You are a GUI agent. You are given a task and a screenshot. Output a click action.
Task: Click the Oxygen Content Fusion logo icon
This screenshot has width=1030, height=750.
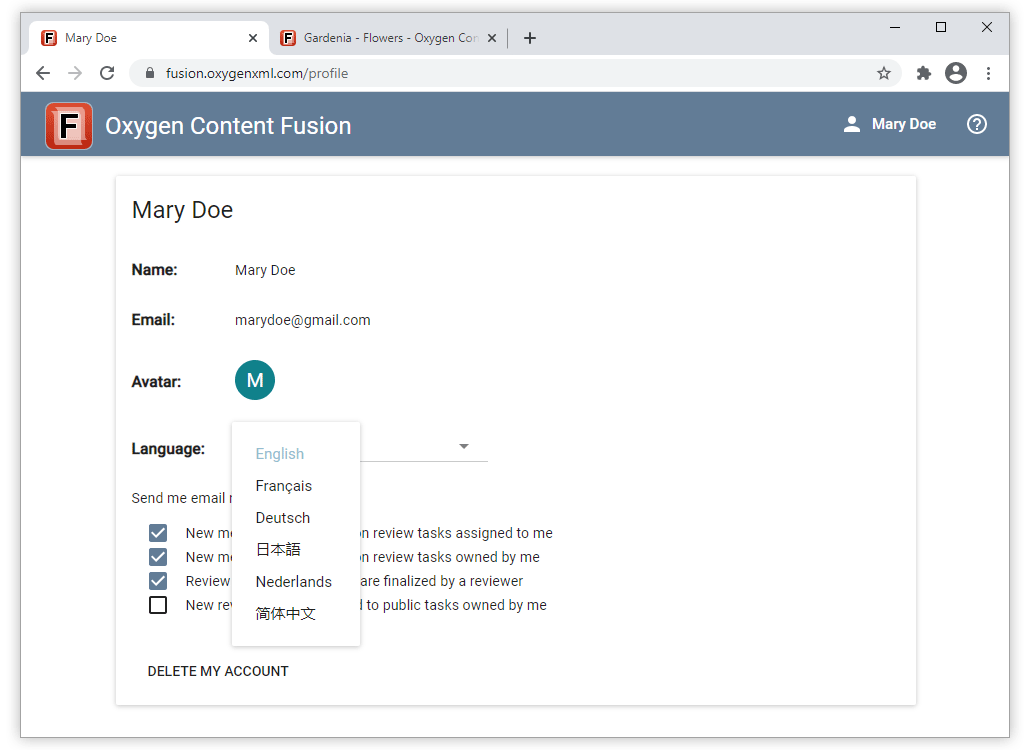click(x=69, y=125)
